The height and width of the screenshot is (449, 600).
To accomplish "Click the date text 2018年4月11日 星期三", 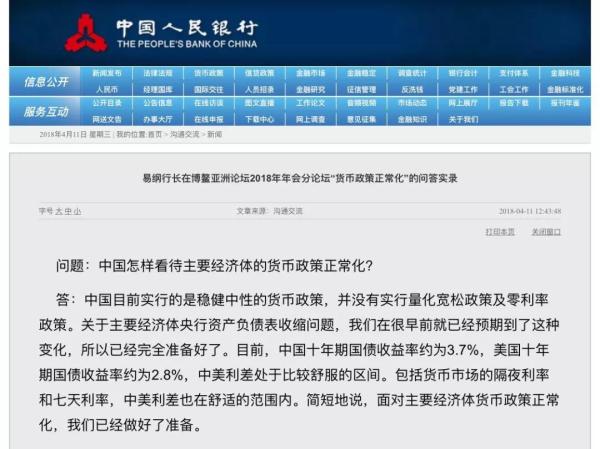I will tap(75, 134).
